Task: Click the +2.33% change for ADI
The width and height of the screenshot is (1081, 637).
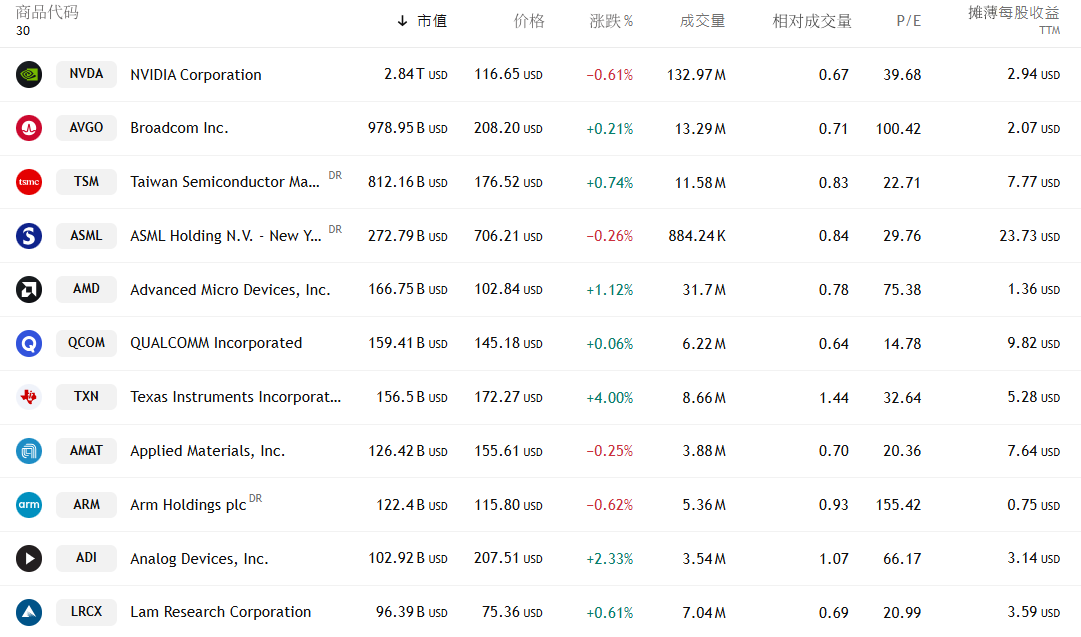Action: [609, 559]
